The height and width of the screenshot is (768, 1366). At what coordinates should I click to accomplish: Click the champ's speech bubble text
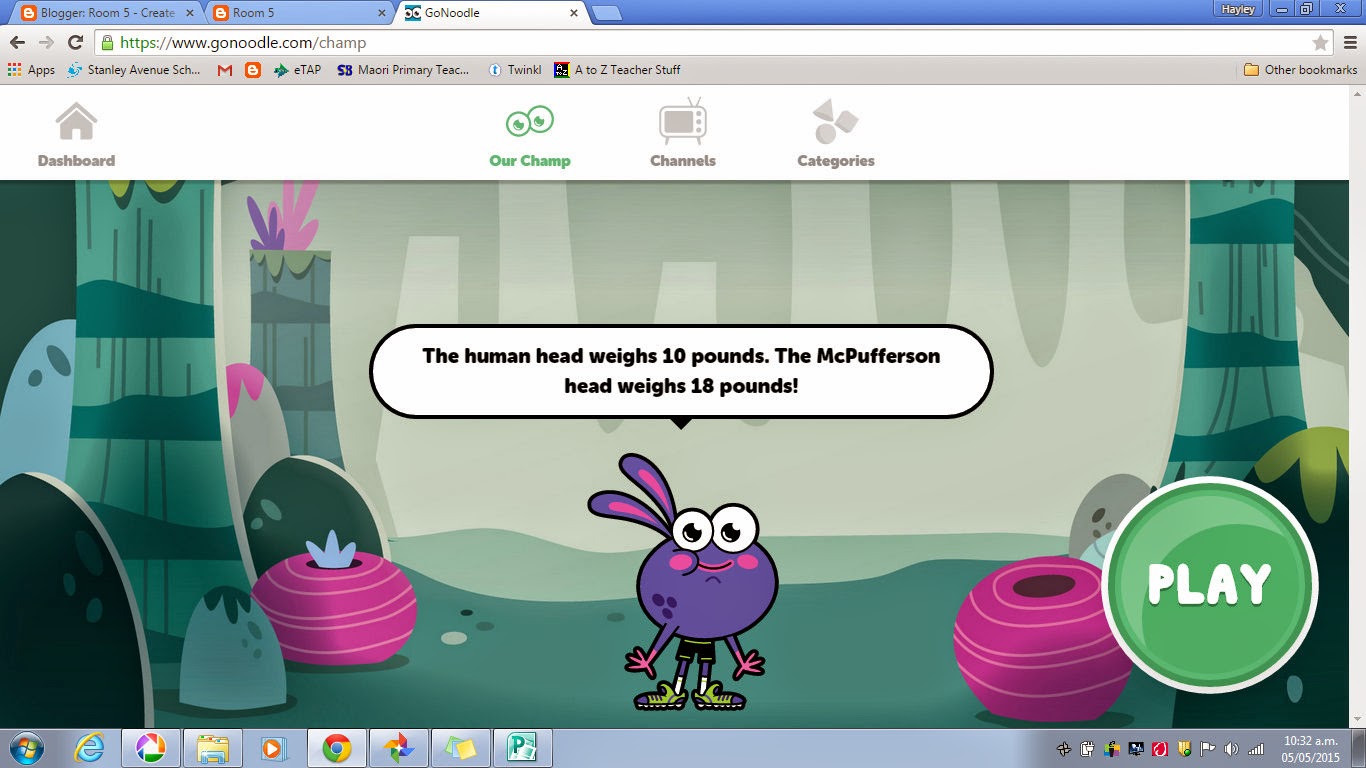point(681,370)
